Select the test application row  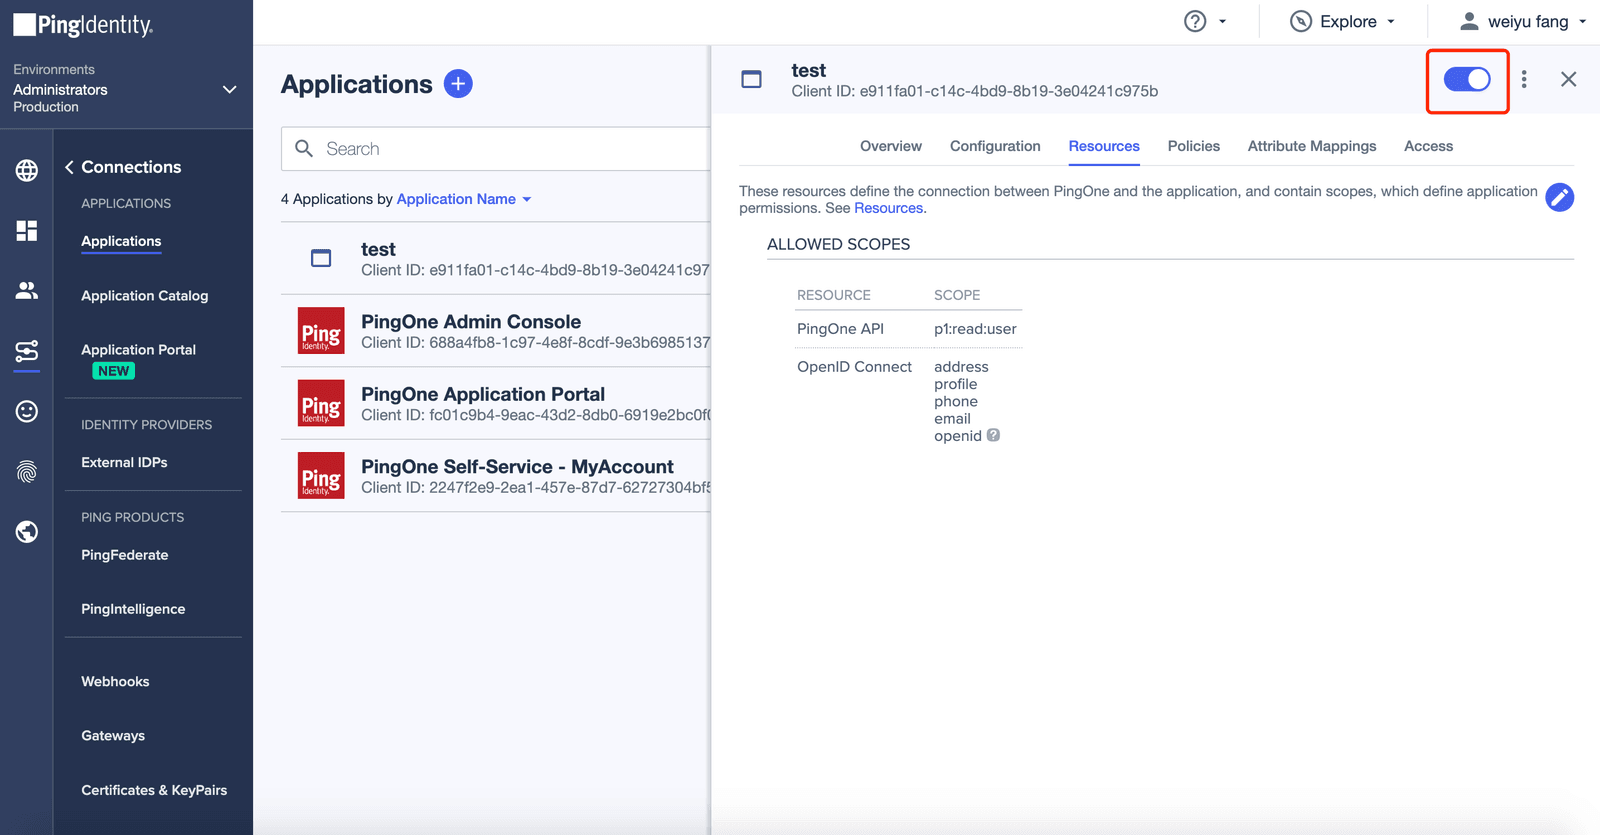point(495,258)
